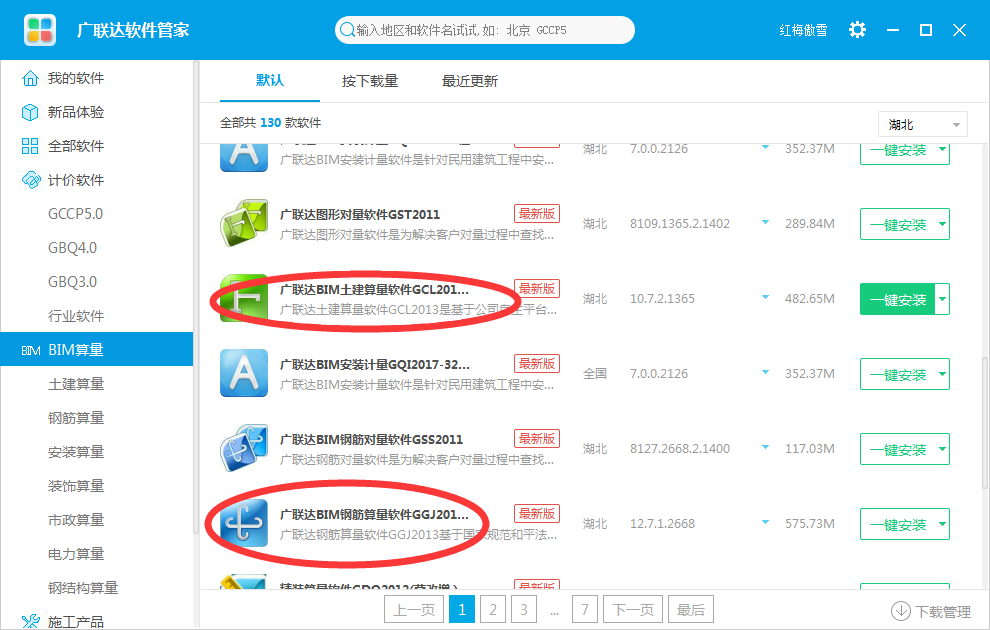Viewport: 990px width, 630px height.
Task: Select 安装算量 category
Action: click(x=76, y=452)
